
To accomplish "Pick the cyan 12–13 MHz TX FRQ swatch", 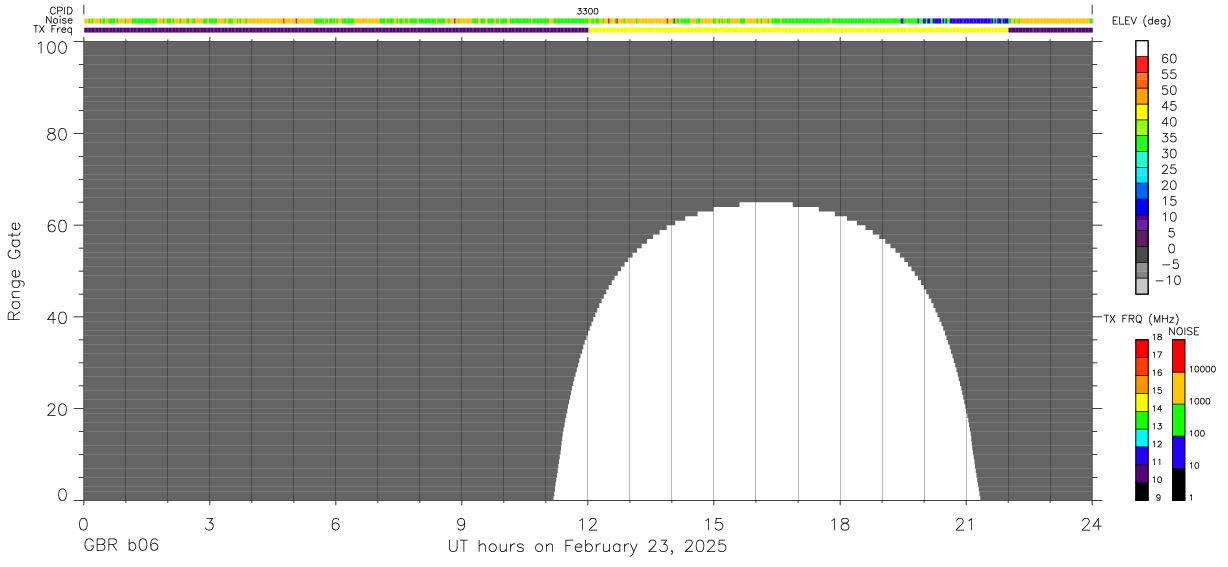I will (1141, 438).
